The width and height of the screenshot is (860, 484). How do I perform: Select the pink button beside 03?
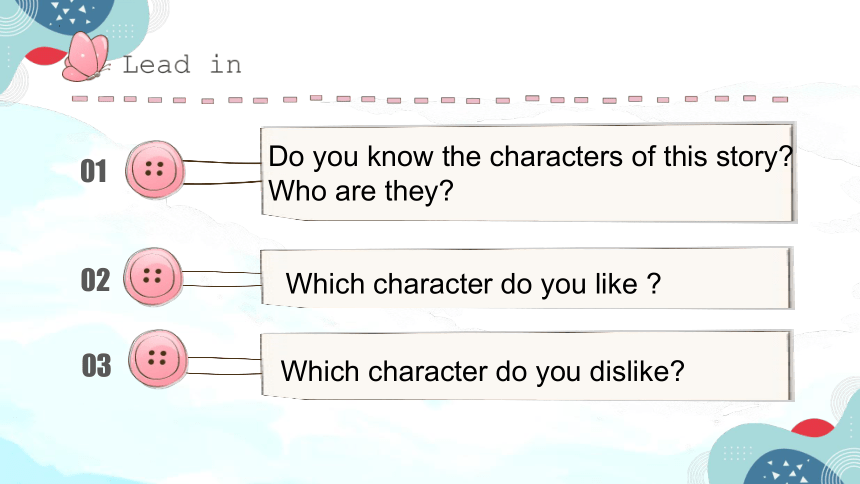tap(158, 359)
